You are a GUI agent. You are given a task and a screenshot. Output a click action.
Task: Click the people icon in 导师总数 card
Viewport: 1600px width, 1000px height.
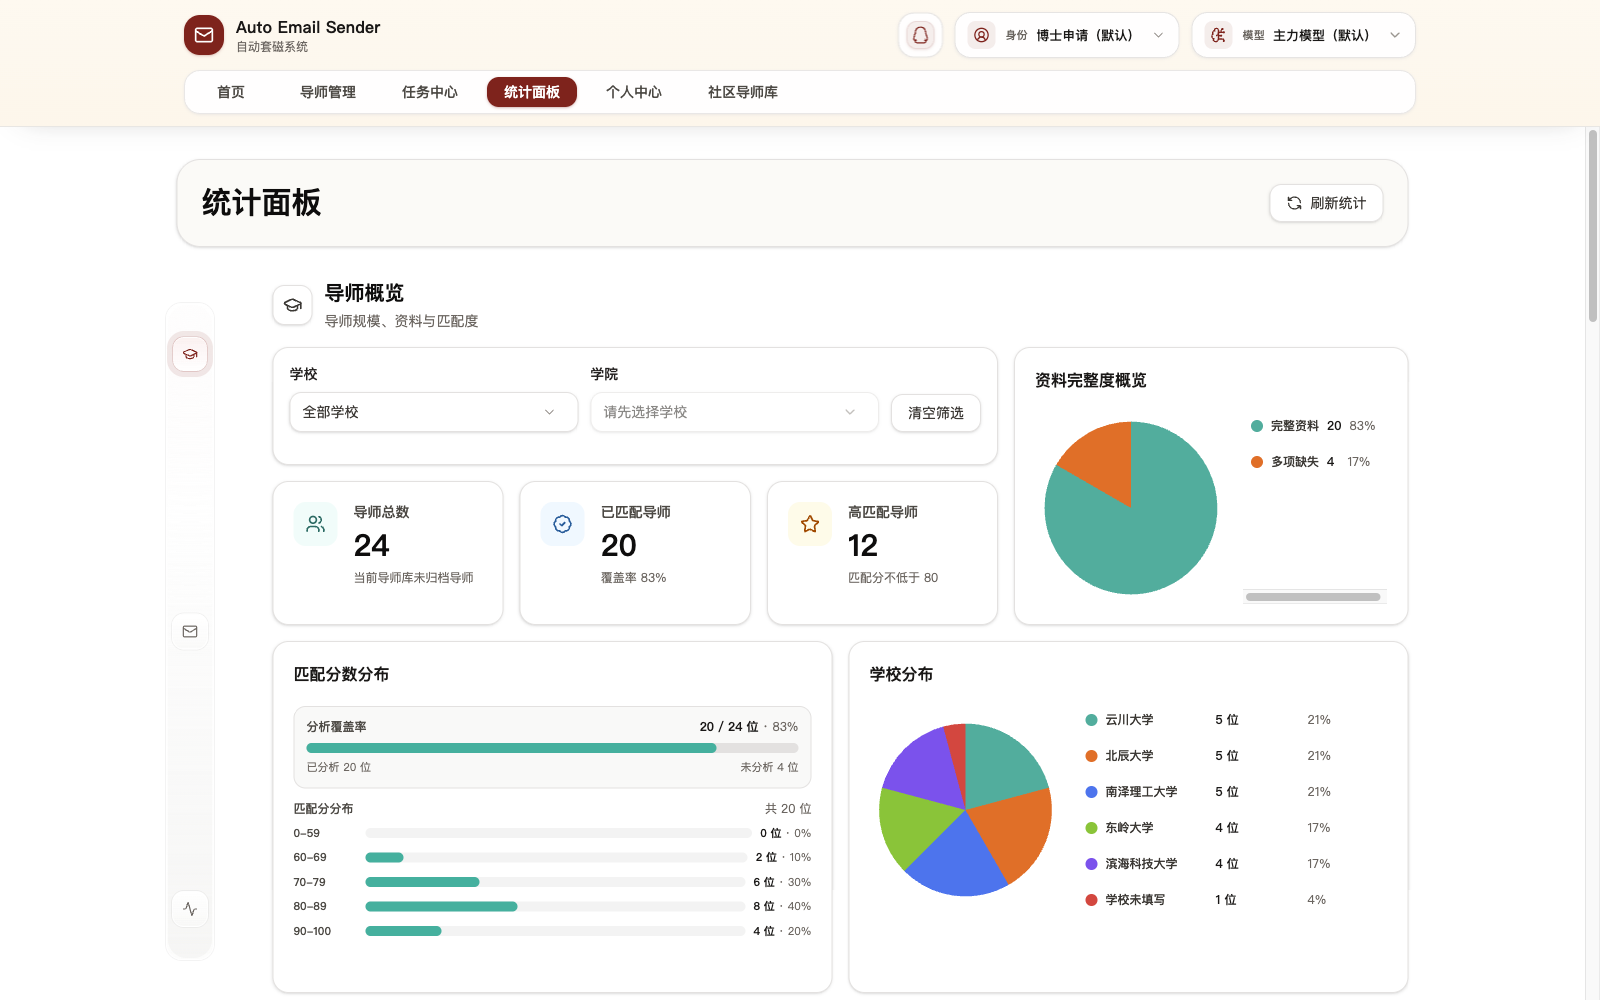(316, 524)
